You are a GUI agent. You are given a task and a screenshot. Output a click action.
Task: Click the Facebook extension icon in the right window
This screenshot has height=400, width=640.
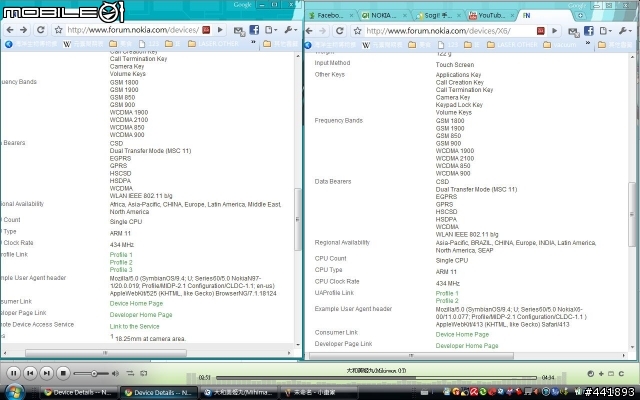tap(589, 31)
